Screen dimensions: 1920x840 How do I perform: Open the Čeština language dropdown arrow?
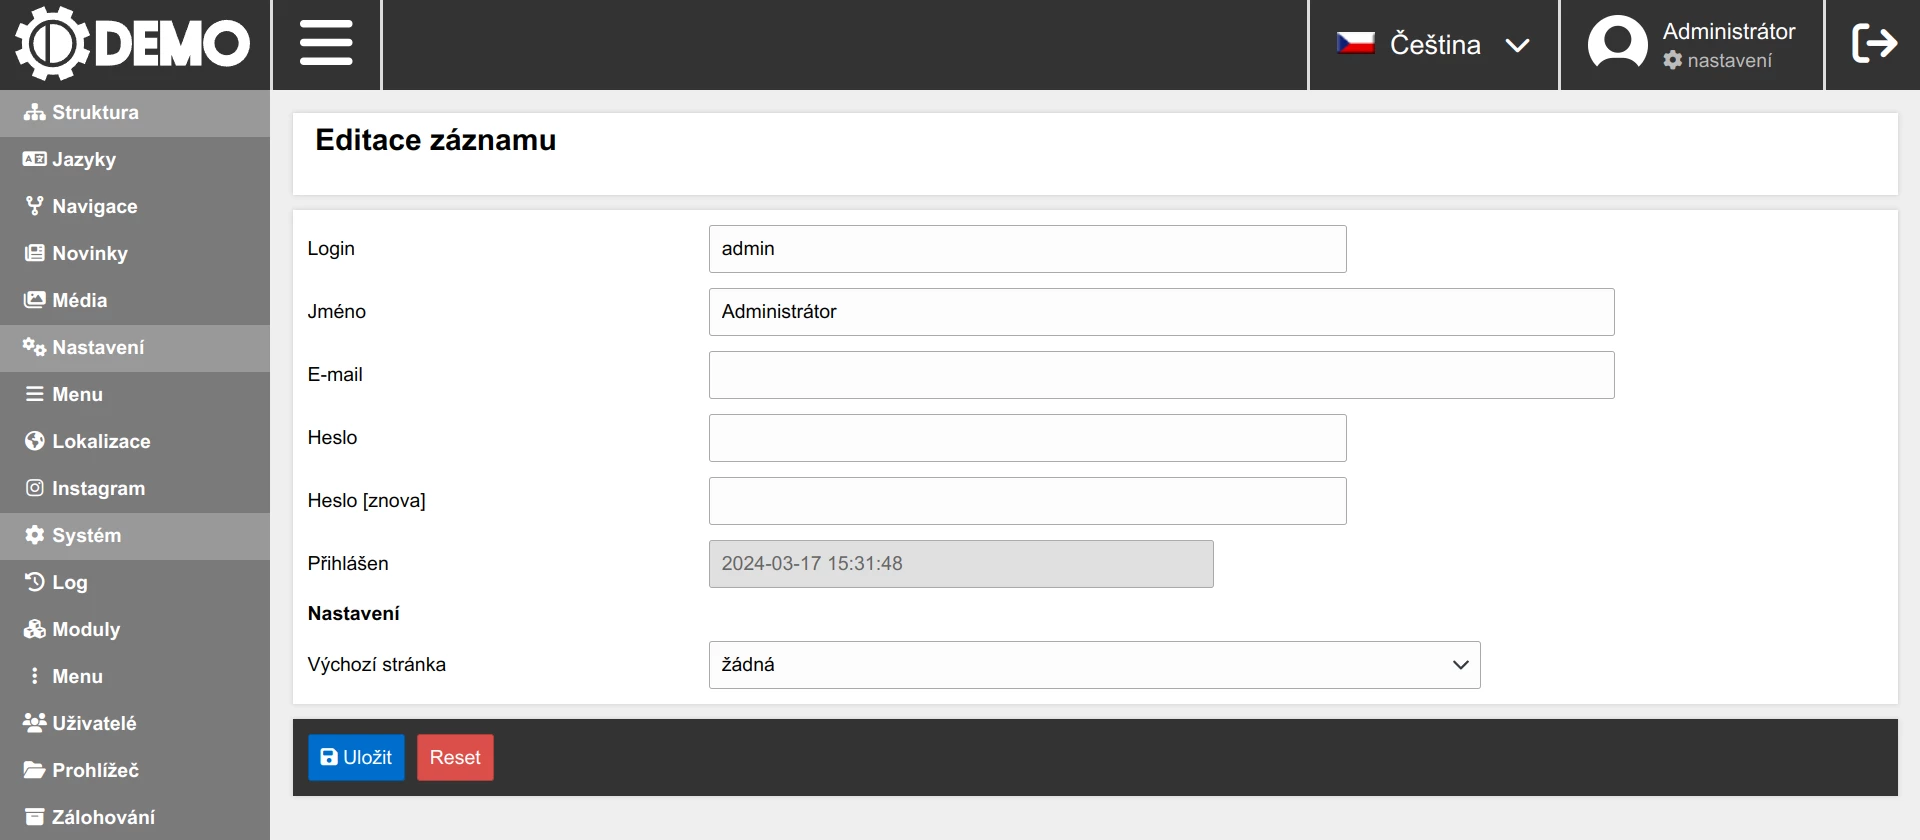tap(1517, 45)
